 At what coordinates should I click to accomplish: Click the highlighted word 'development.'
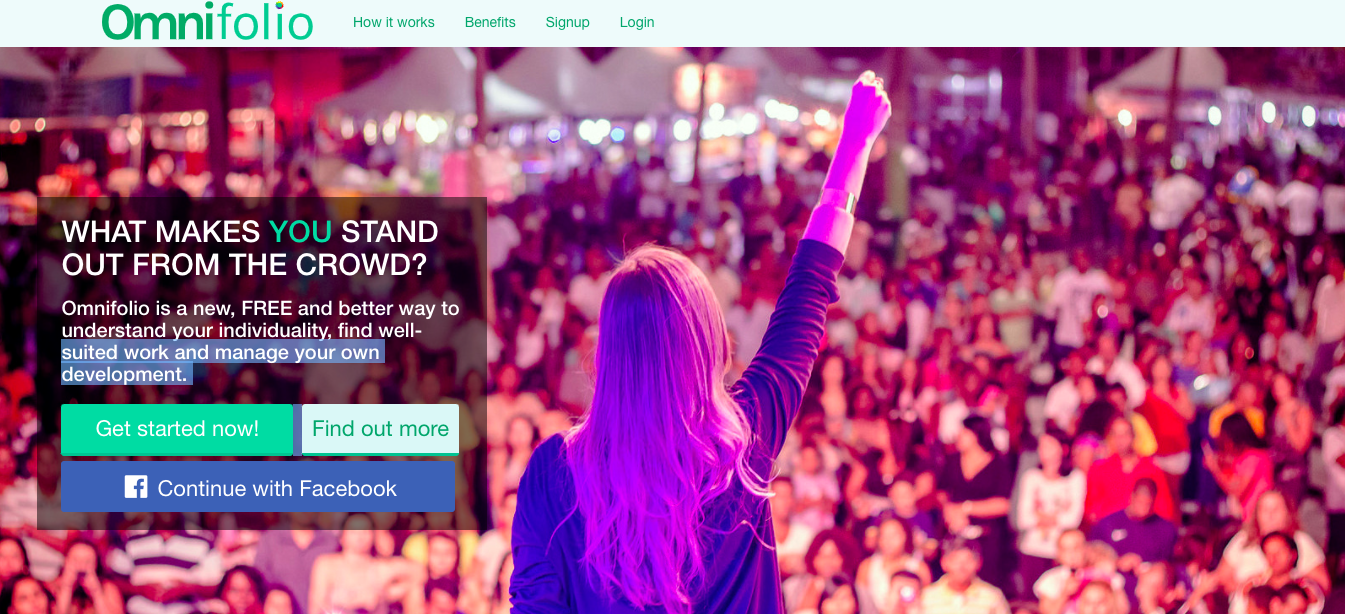(125, 375)
